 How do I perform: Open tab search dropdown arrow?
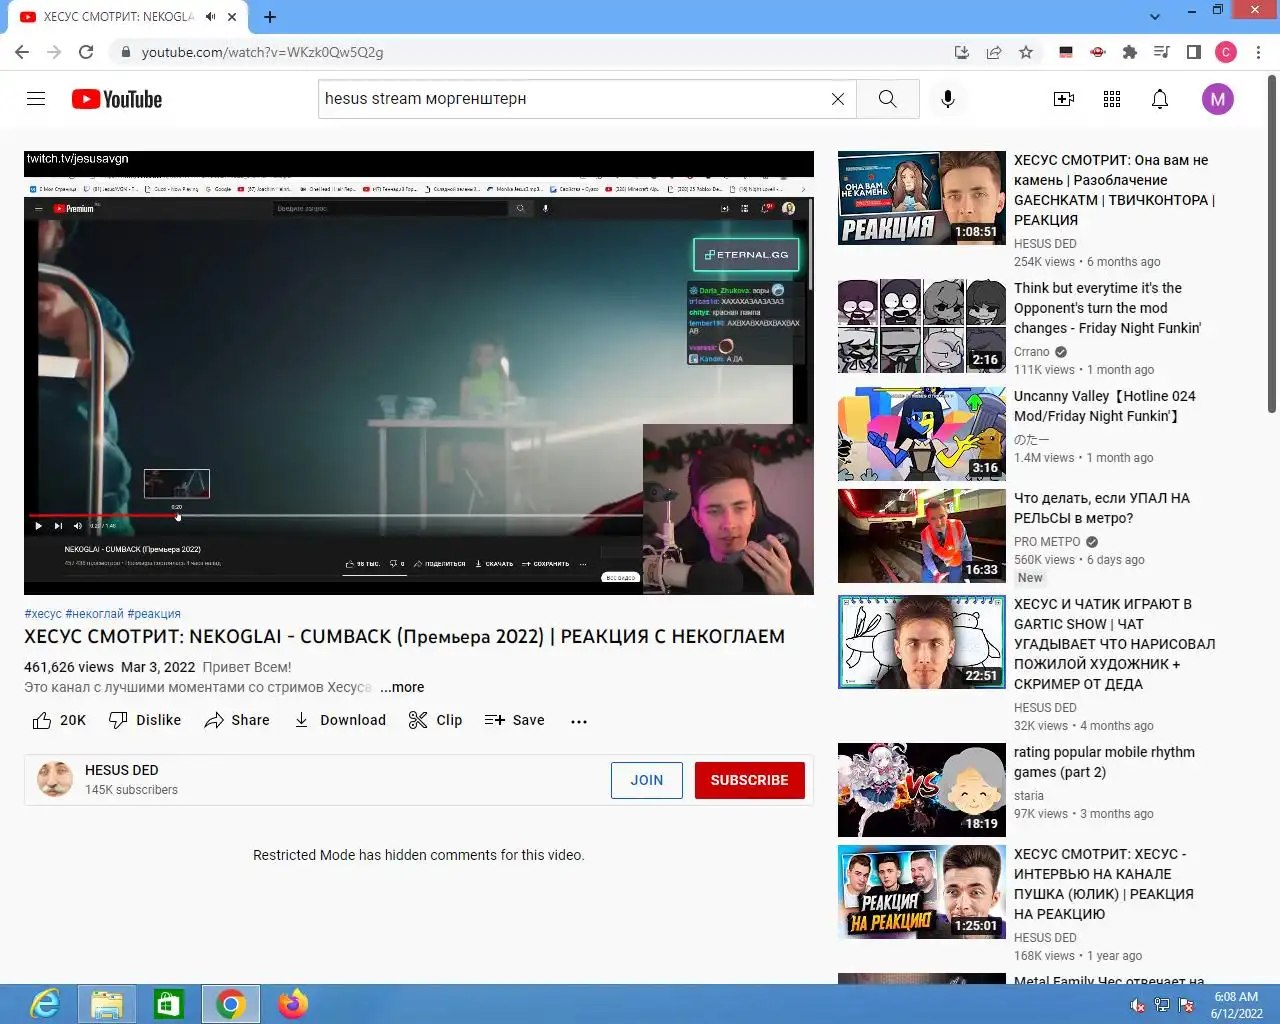click(1155, 17)
